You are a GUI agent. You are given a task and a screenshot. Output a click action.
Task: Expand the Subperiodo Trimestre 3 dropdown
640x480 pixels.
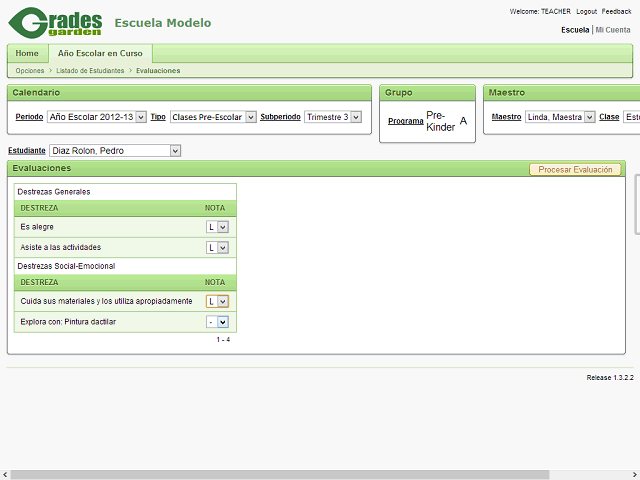[x=332, y=117]
